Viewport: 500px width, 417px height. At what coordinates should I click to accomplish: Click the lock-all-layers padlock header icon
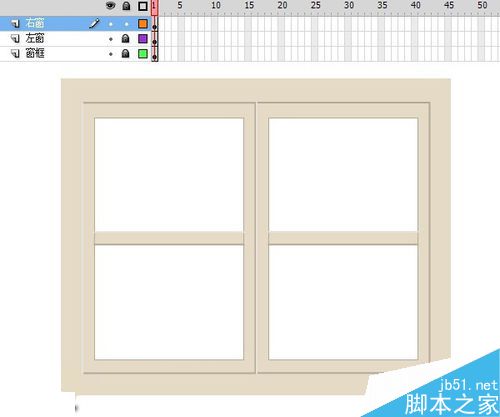[x=126, y=6]
